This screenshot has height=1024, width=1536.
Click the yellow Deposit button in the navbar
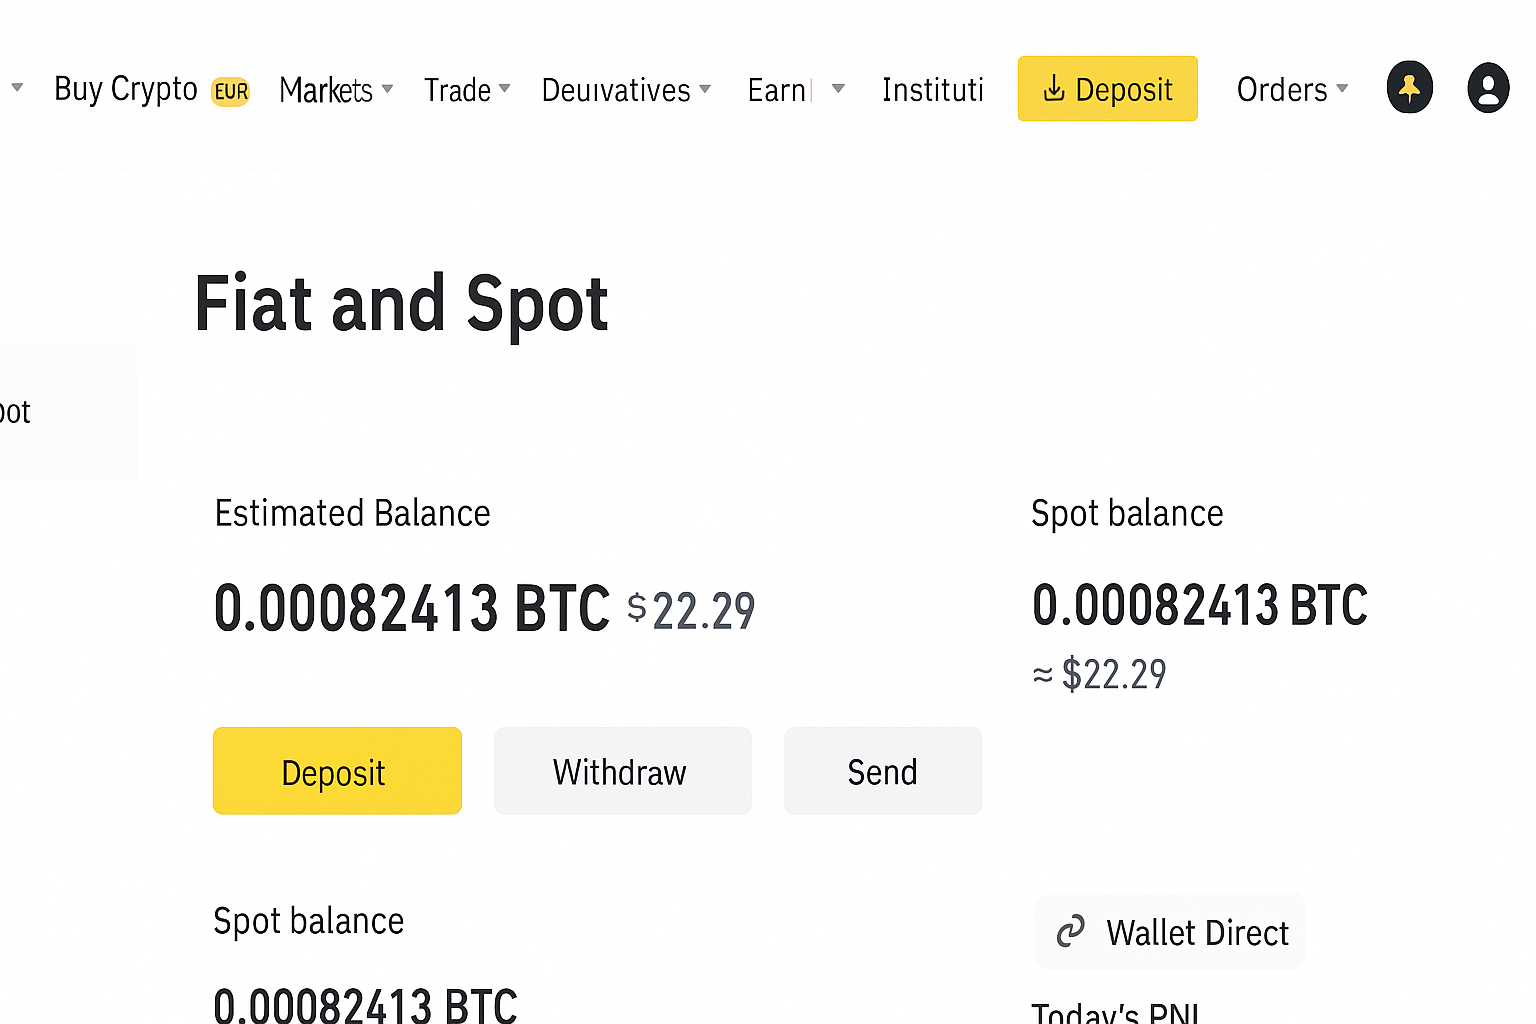point(1107,89)
